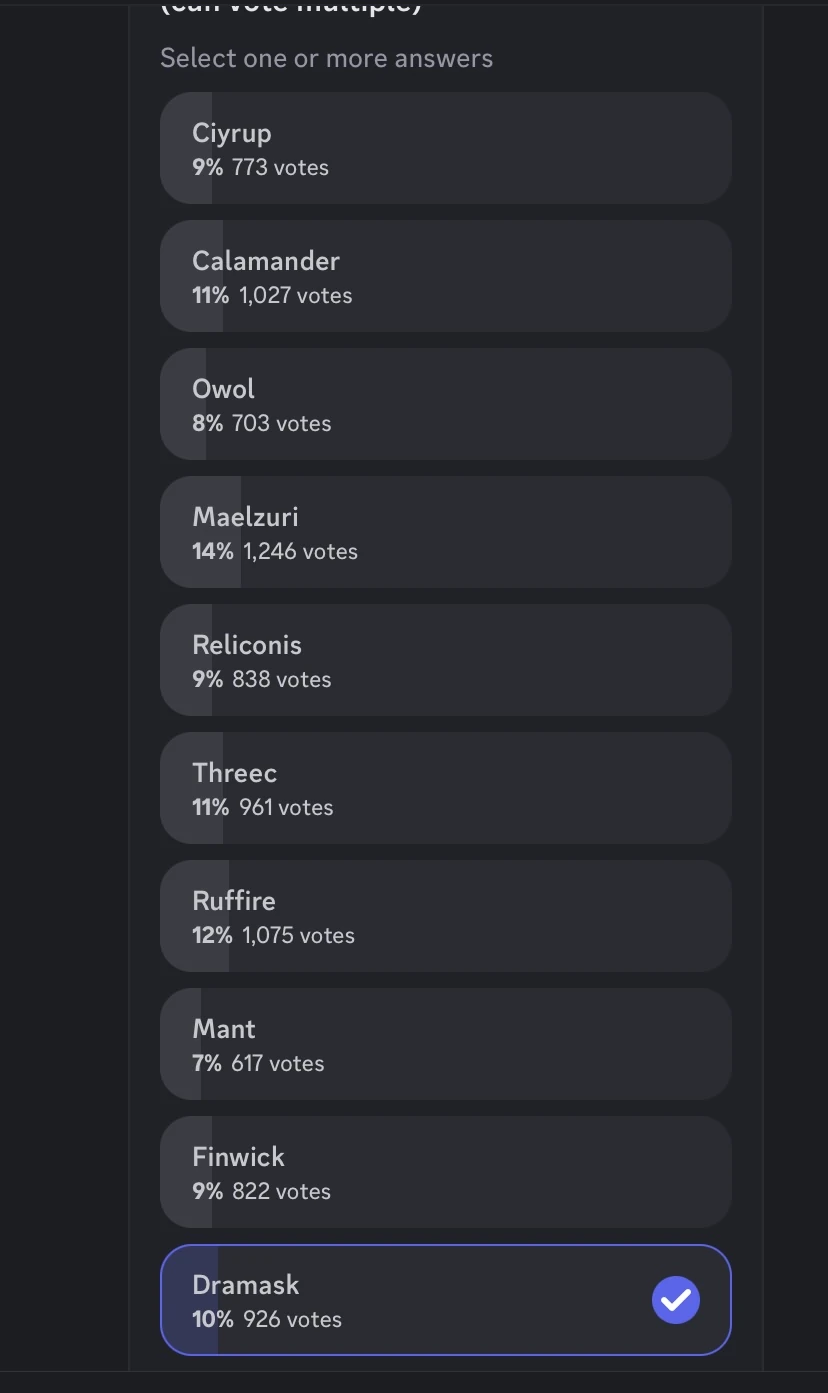Deselect the Dramask poll answer

[445, 1300]
